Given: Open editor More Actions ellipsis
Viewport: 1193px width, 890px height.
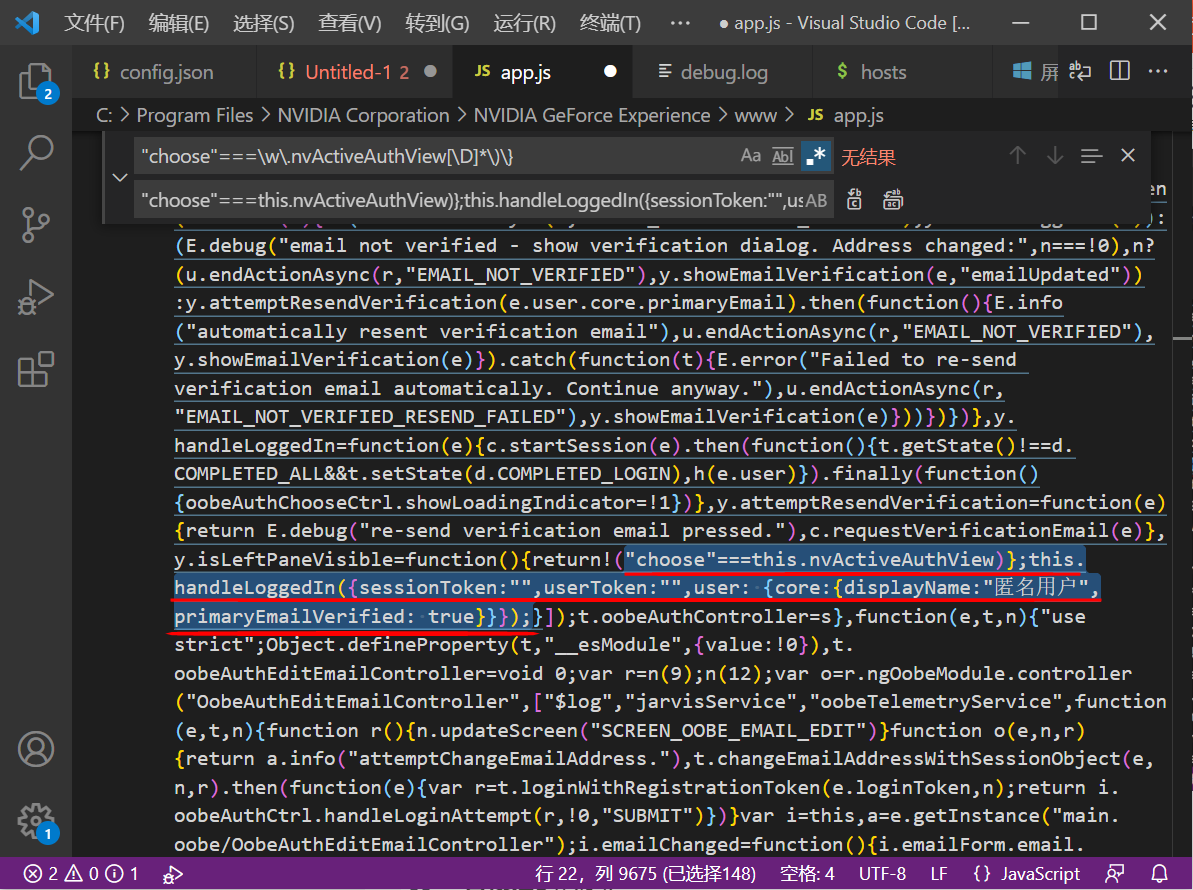Looking at the screenshot, I should pos(1158,72).
